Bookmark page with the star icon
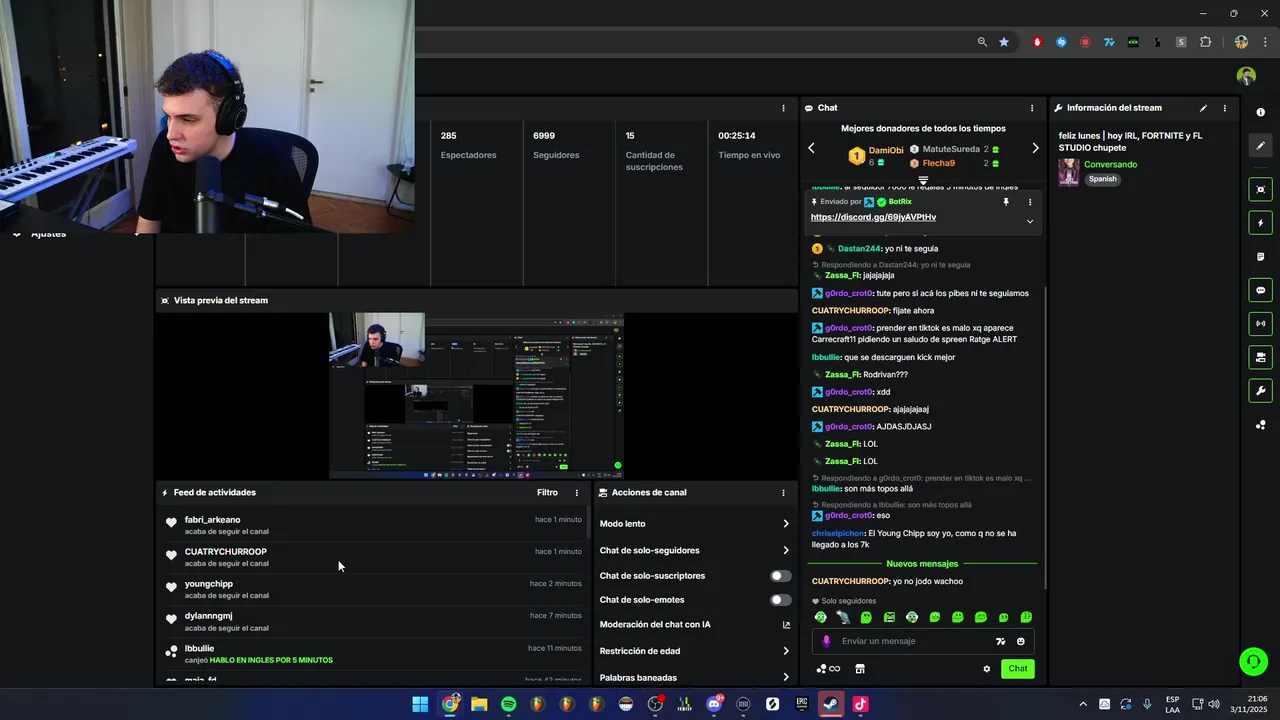 (x=1004, y=42)
